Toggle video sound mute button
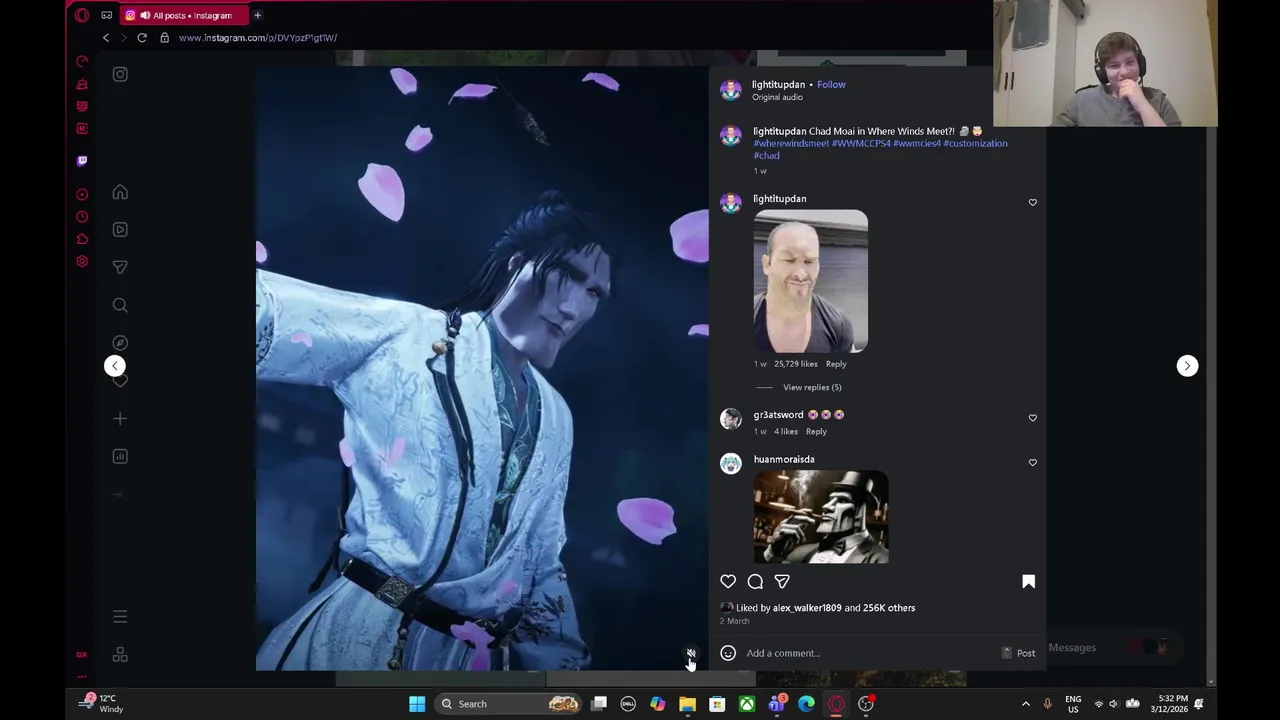 [691, 653]
